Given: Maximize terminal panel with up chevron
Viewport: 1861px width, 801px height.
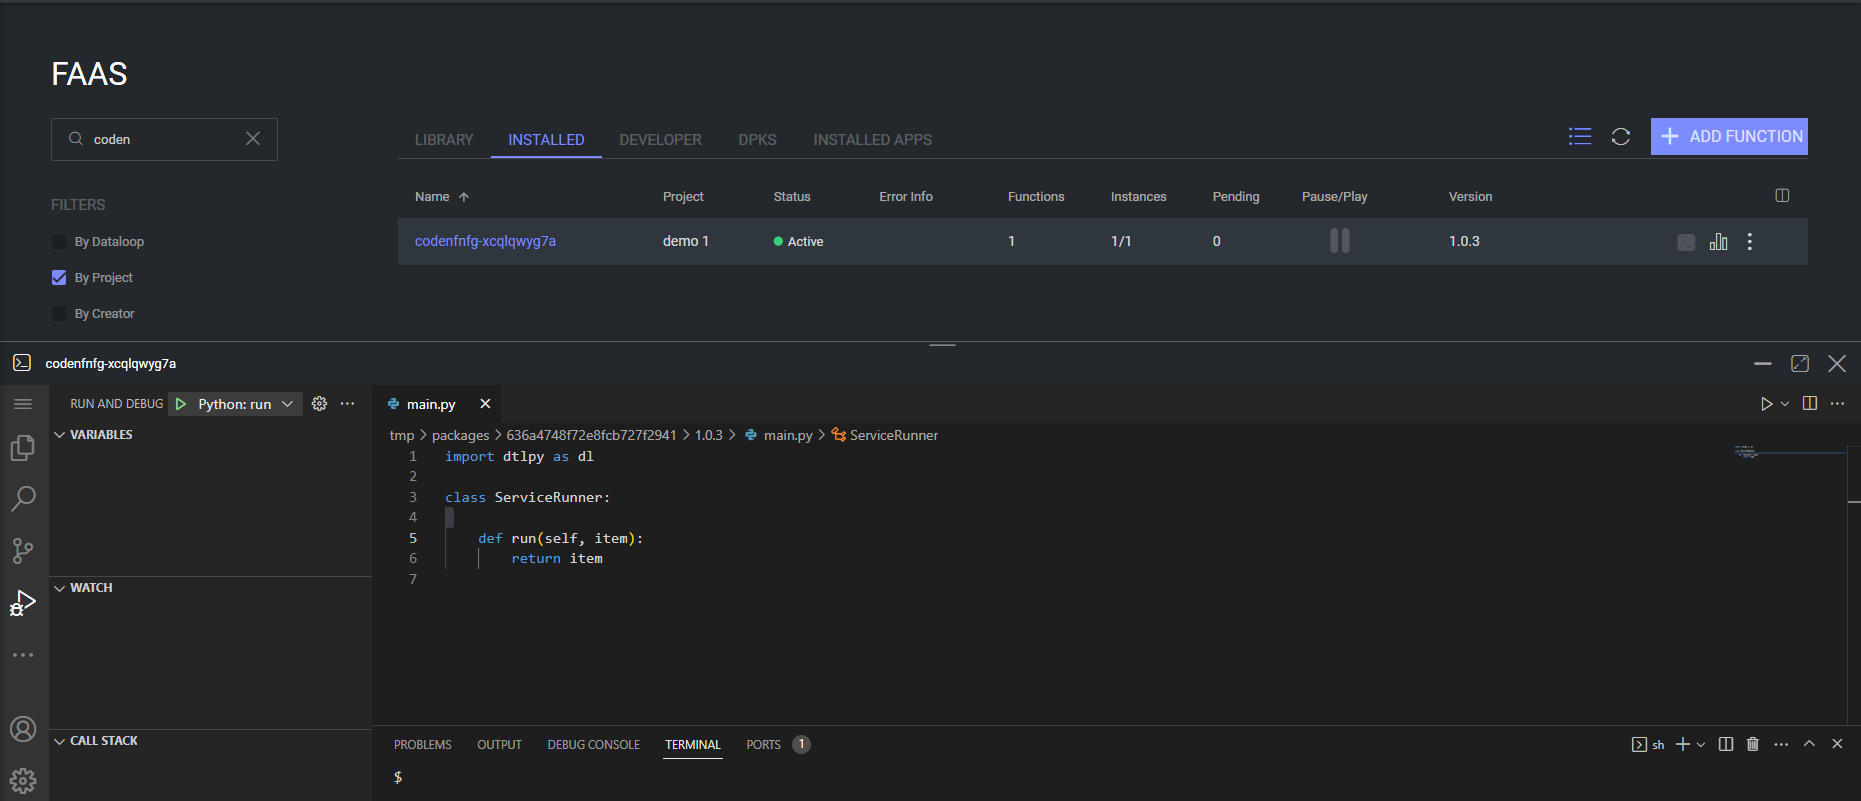Looking at the screenshot, I should (1809, 744).
